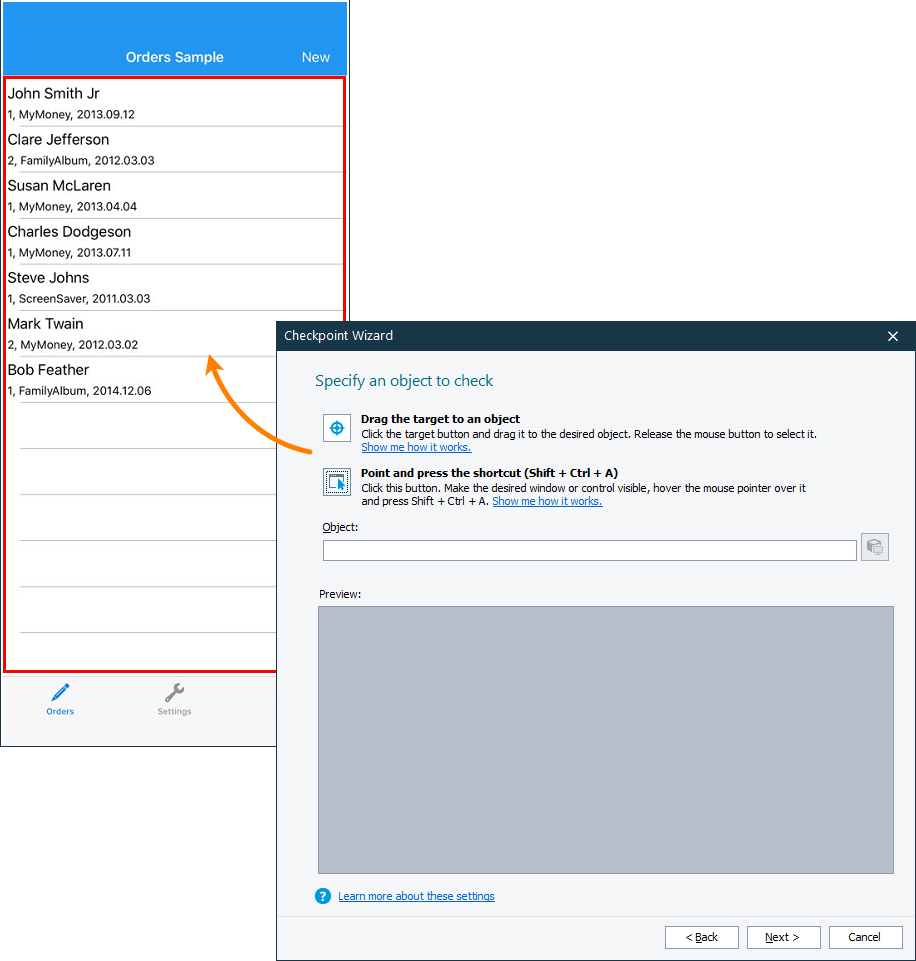Click inside the Object input field
Screen dimensions: 916x961
click(x=590, y=550)
